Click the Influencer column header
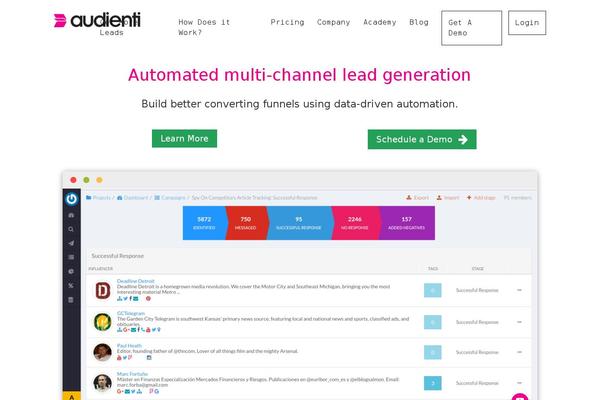This screenshot has width=600, height=400. [101, 269]
